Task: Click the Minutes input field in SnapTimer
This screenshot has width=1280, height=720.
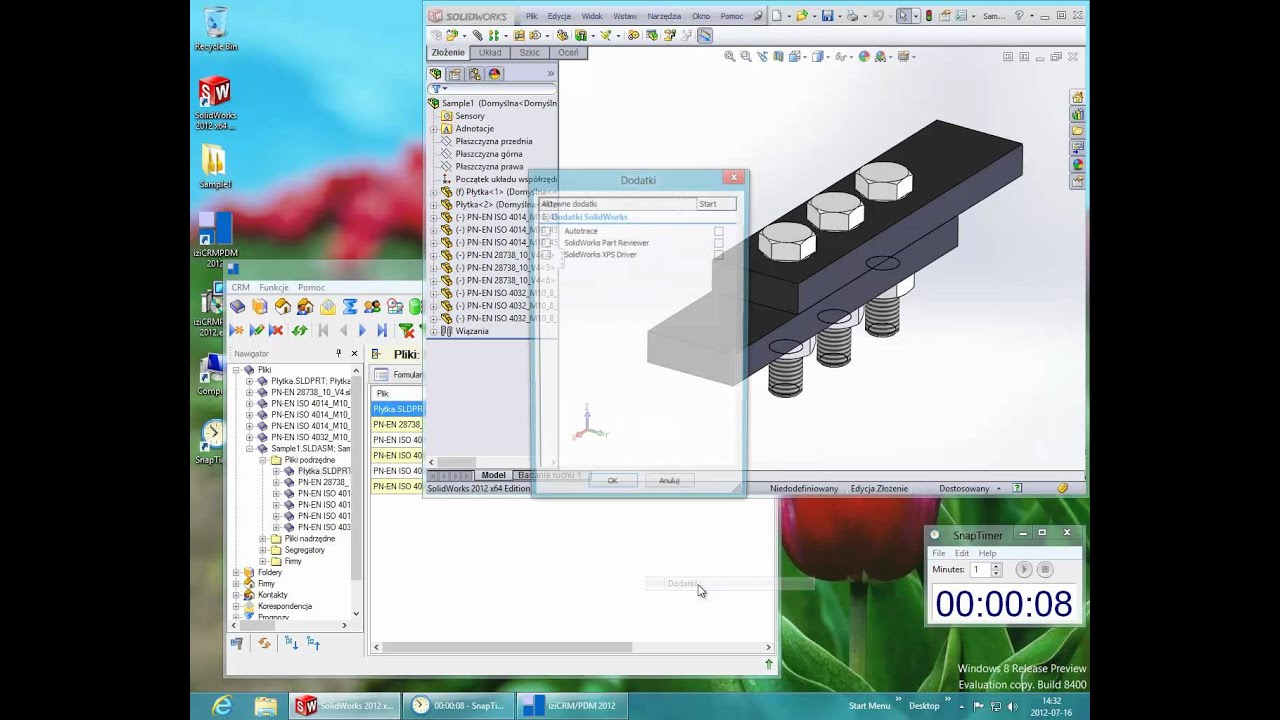Action: pos(980,570)
